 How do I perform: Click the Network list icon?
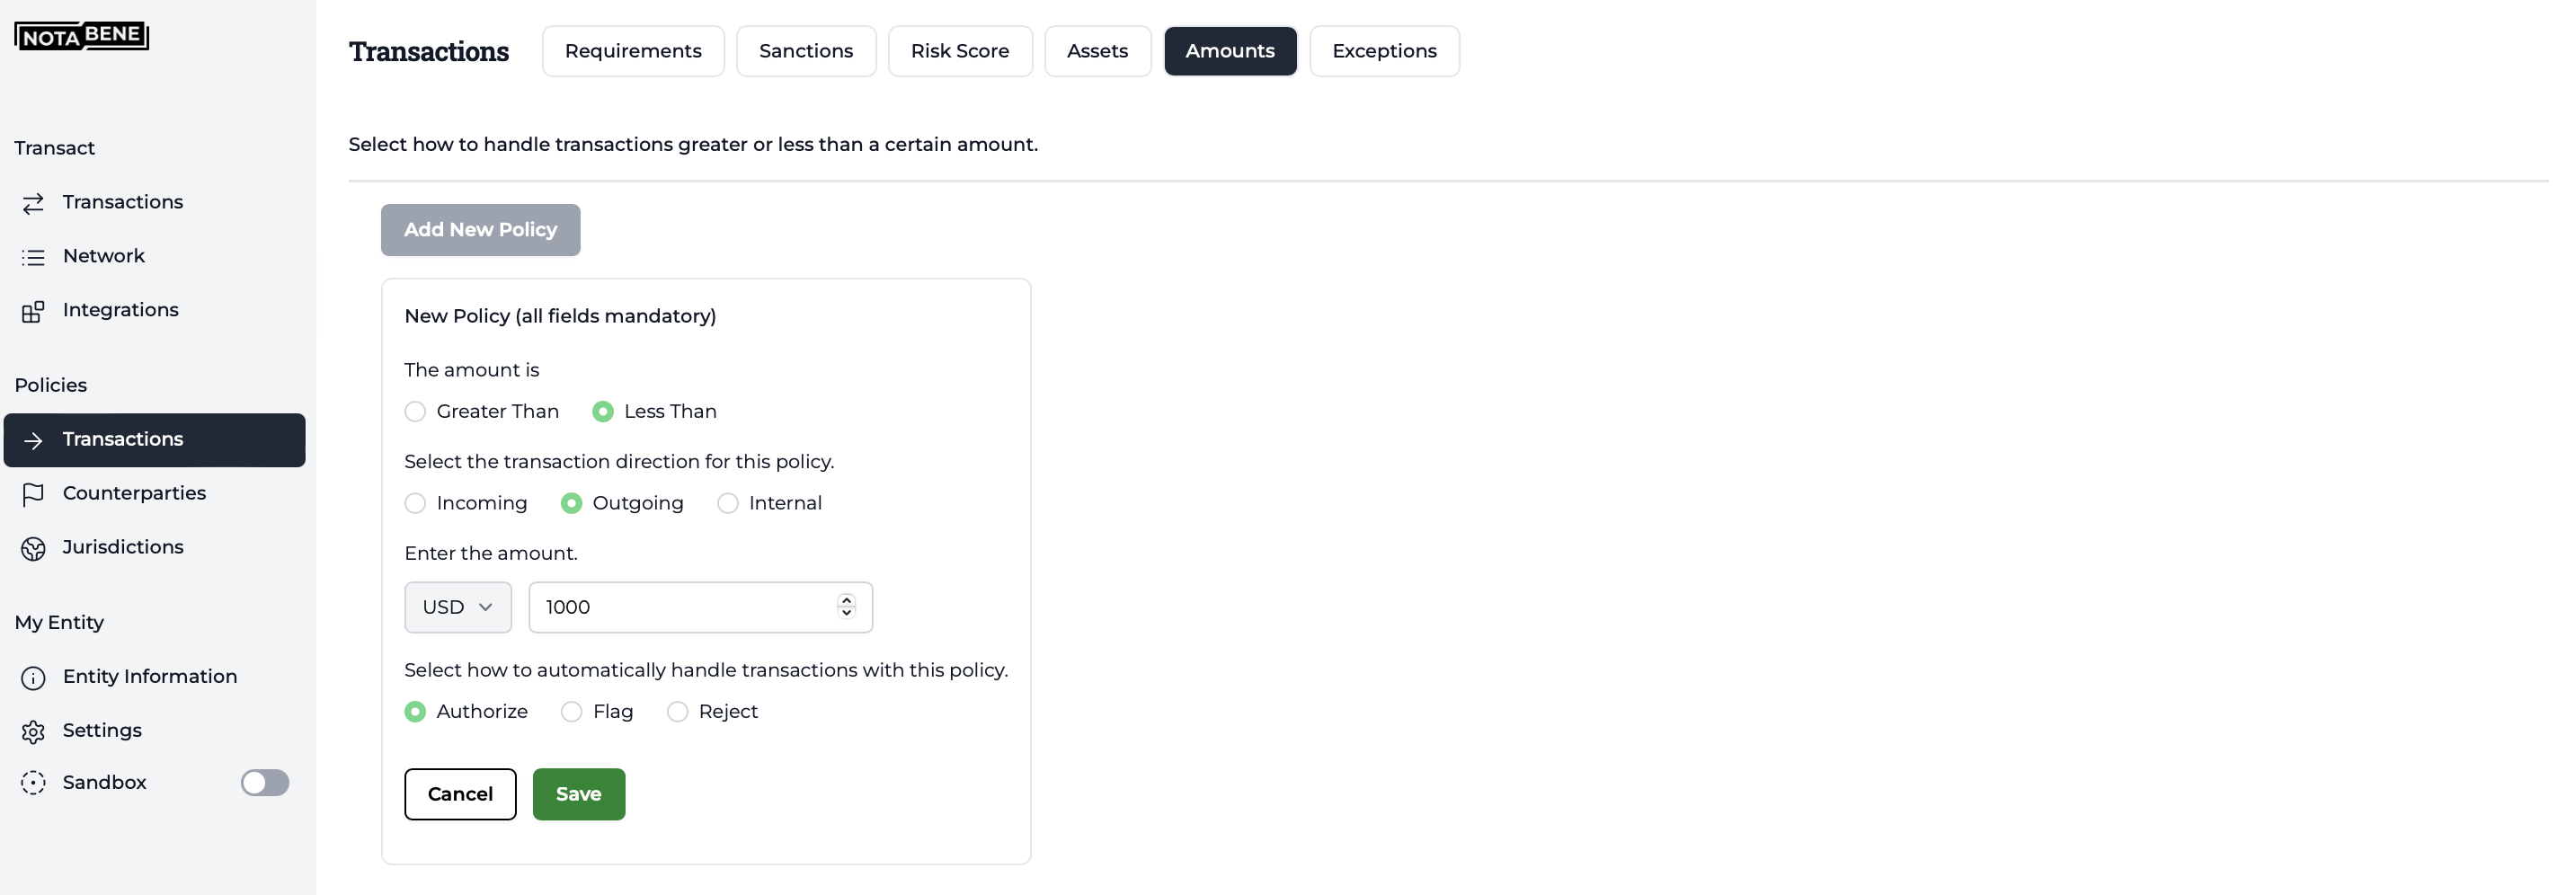click(x=33, y=257)
